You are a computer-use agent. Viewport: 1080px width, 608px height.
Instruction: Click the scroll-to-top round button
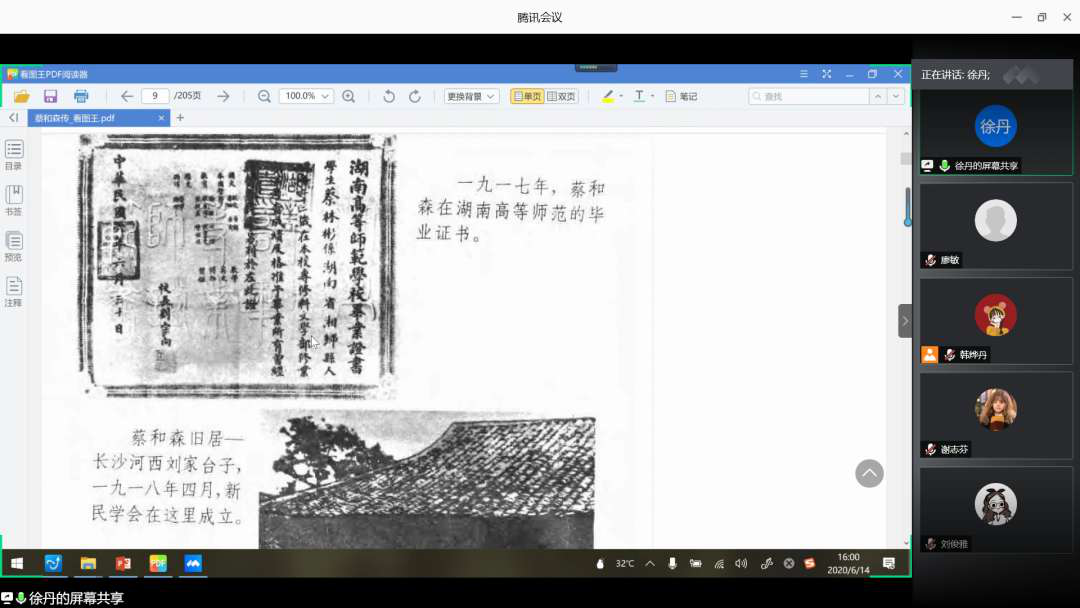(869, 473)
